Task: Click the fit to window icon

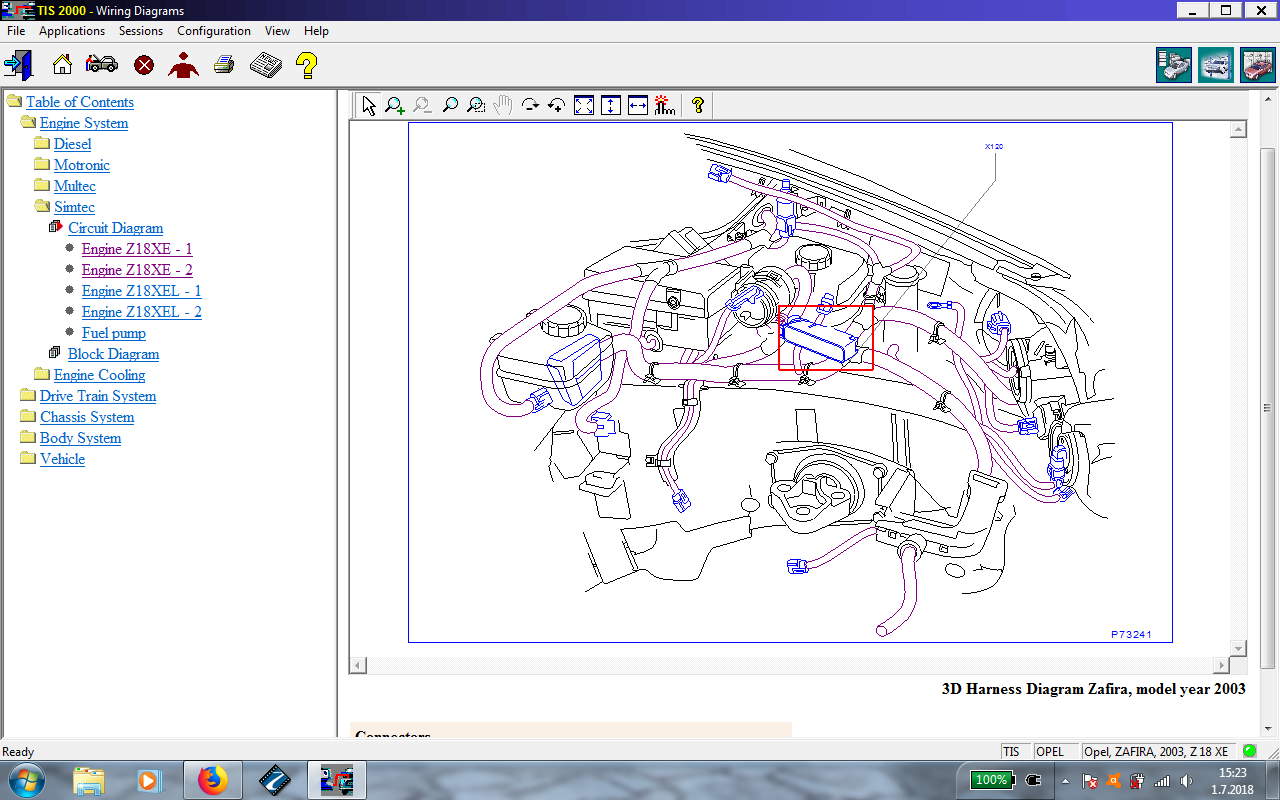Action: [584, 105]
